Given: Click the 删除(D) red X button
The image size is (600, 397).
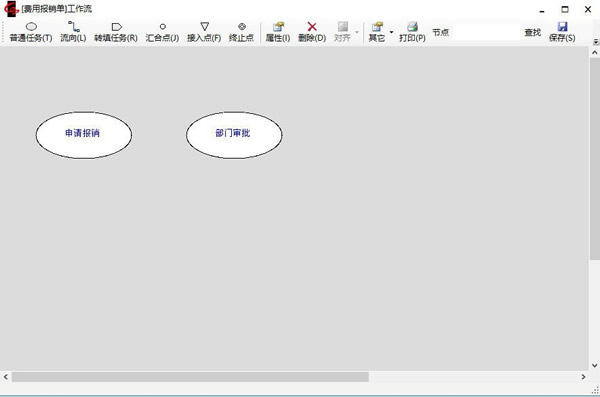Looking at the screenshot, I should pos(312,32).
